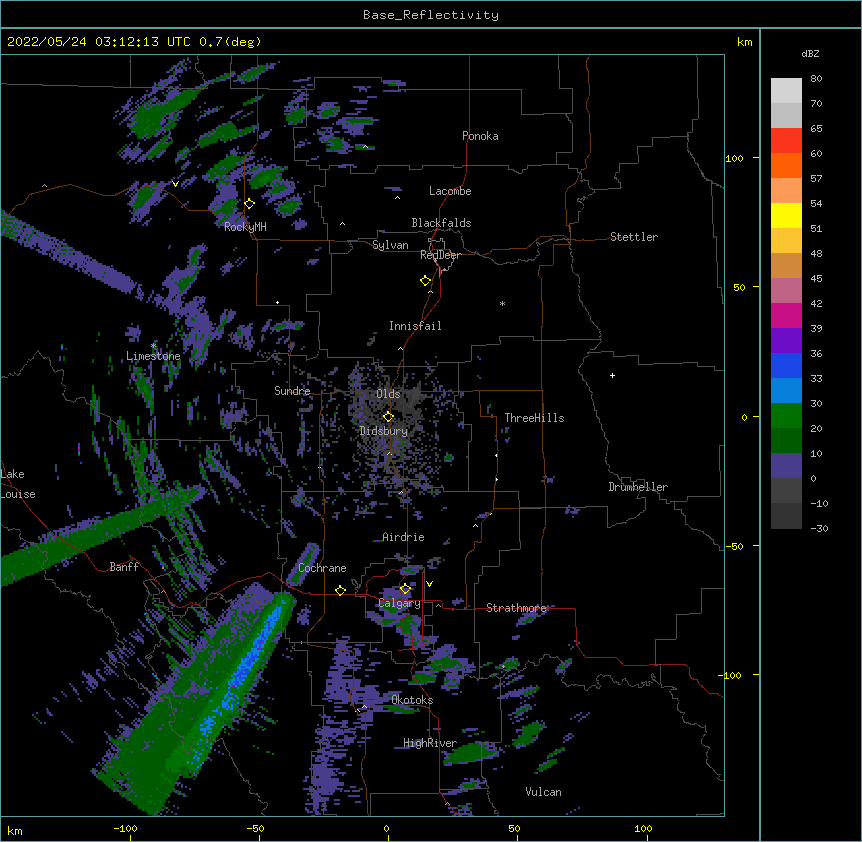Image resolution: width=862 pixels, height=842 pixels.
Task: Pick the red 60–65 dBZ legend swatch
Action: pos(786,141)
